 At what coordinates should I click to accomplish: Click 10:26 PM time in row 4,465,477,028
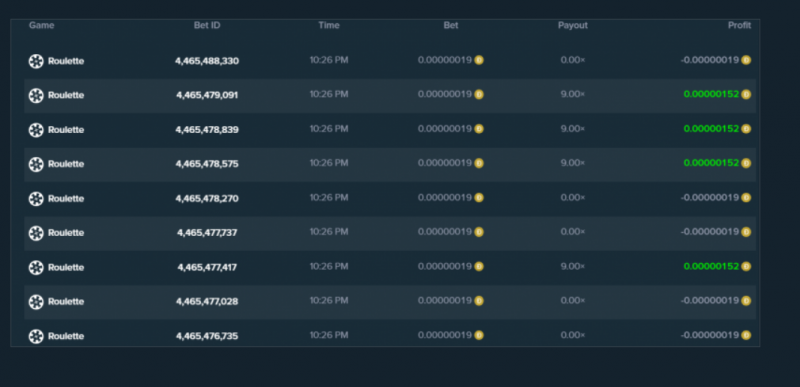[x=329, y=301]
